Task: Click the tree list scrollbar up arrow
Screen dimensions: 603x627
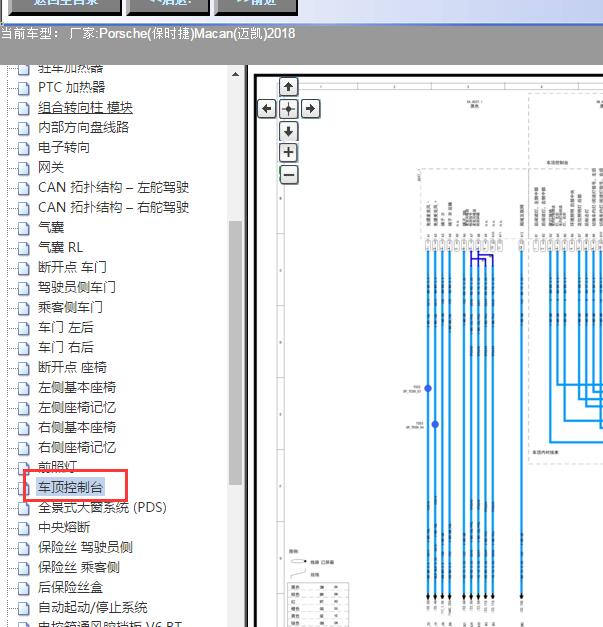Action: click(x=236, y=74)
